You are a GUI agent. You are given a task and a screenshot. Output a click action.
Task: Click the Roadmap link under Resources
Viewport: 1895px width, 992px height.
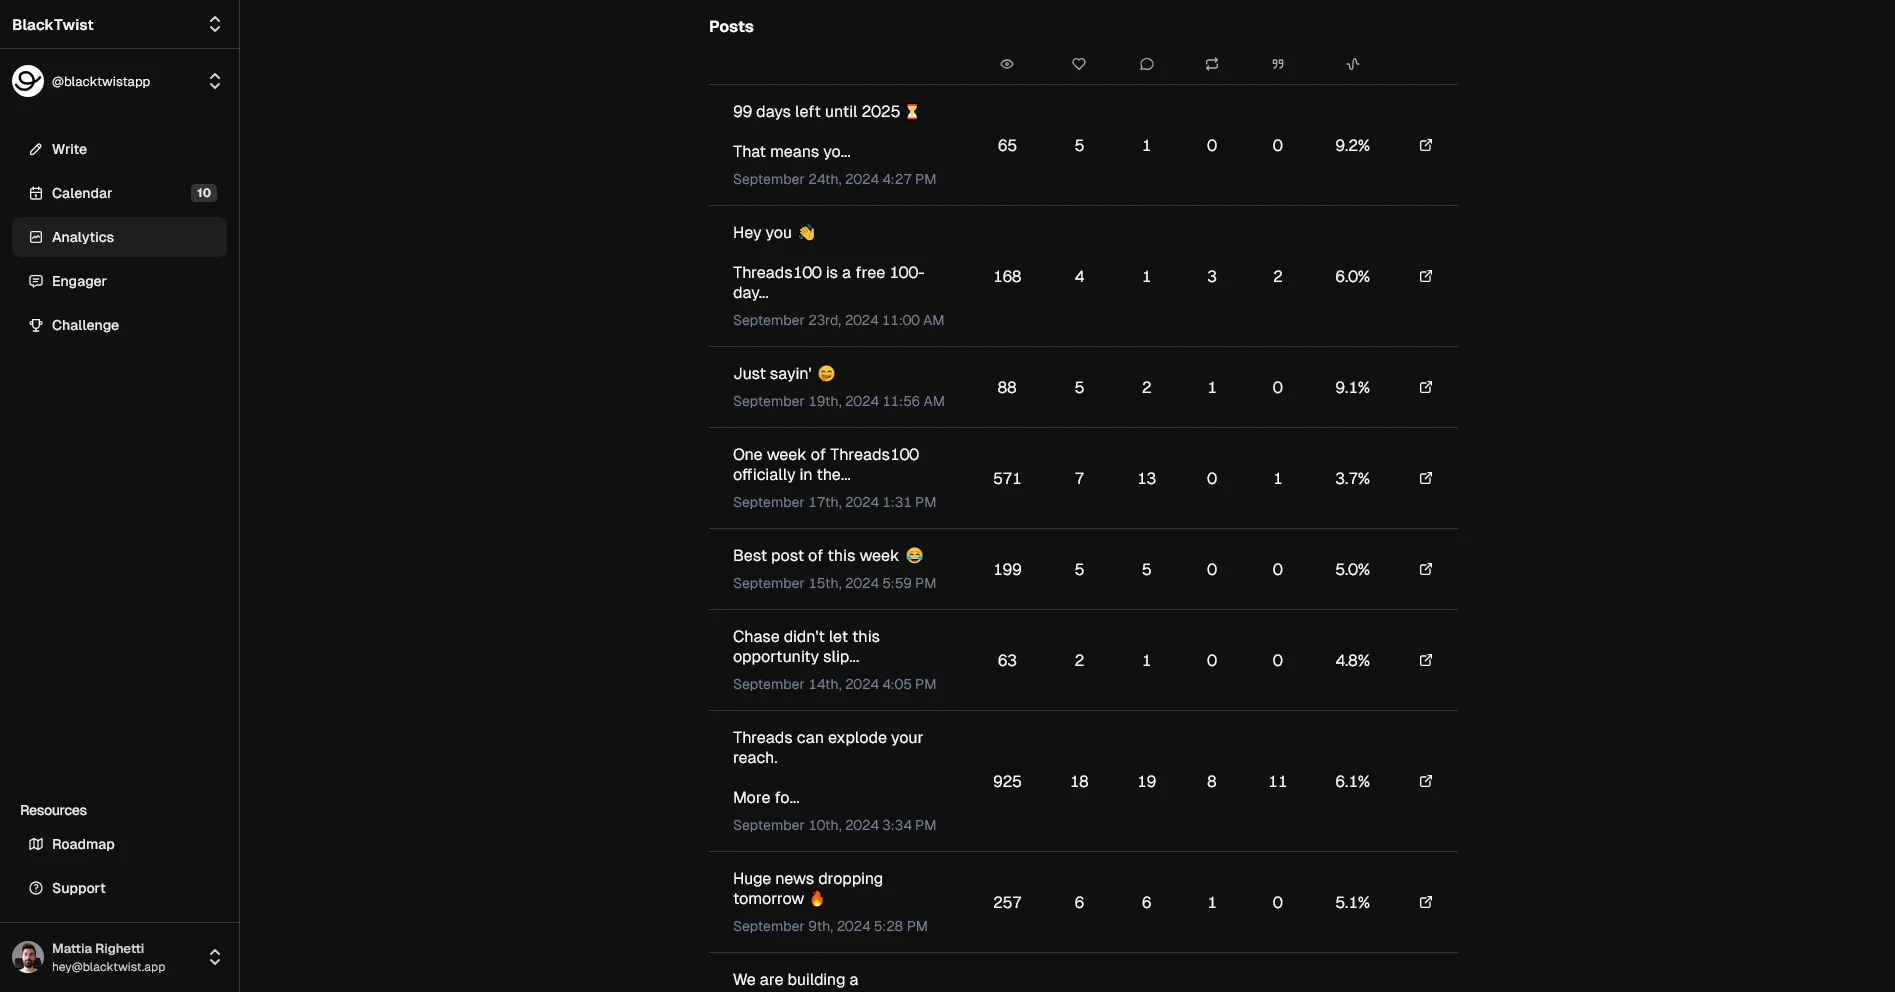[82, 844]
